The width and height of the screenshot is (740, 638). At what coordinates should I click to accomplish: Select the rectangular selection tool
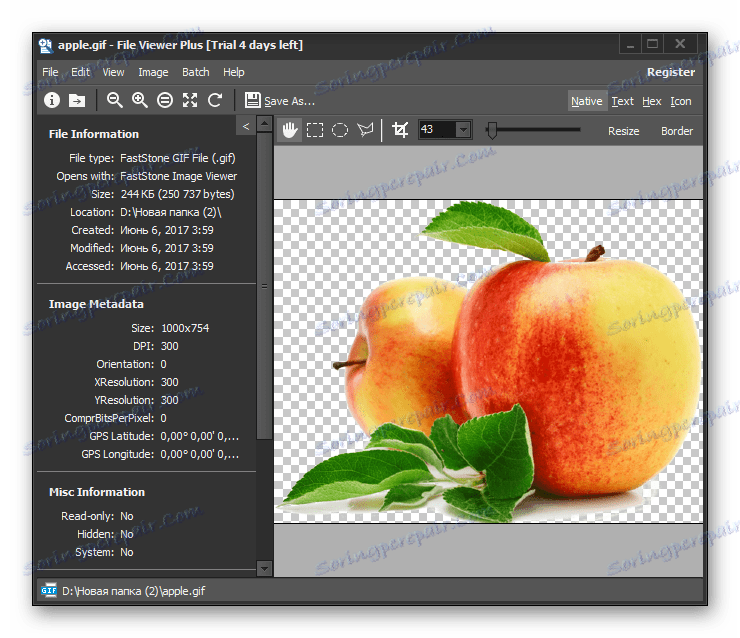tap(315, 130)
